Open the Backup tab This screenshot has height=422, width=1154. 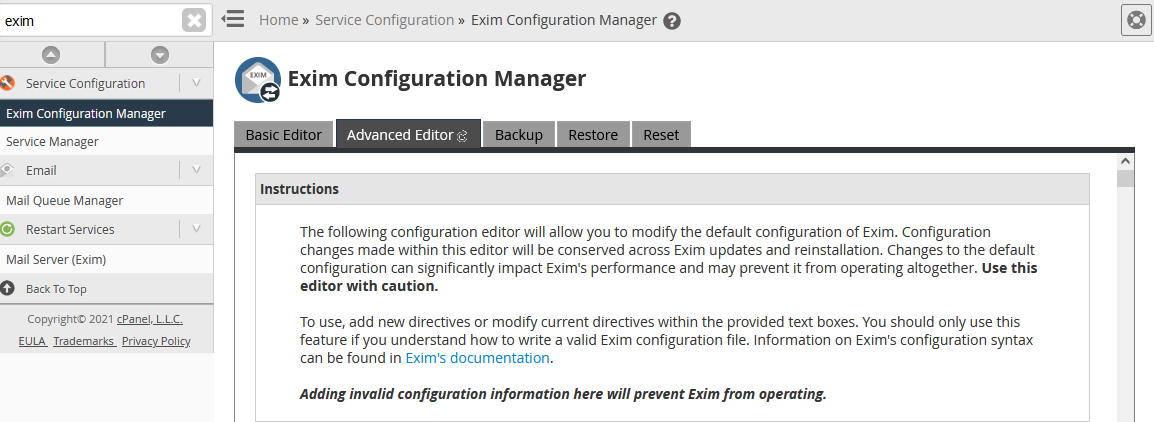click(519, 135)
